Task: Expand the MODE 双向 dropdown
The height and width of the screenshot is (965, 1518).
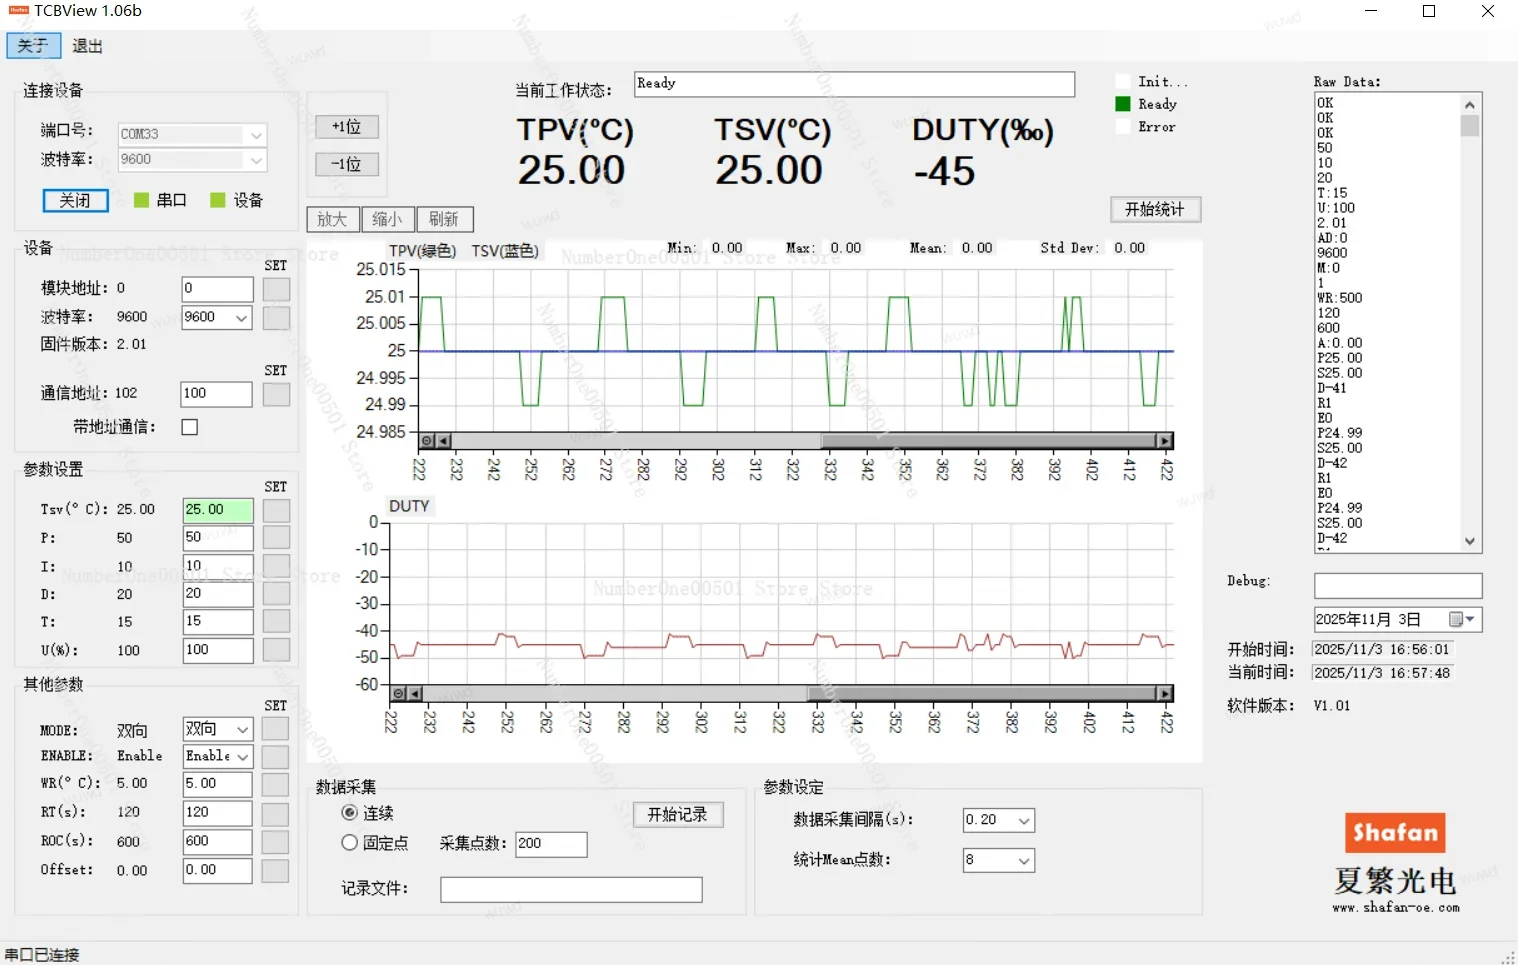Action: (x=242, y=729)
